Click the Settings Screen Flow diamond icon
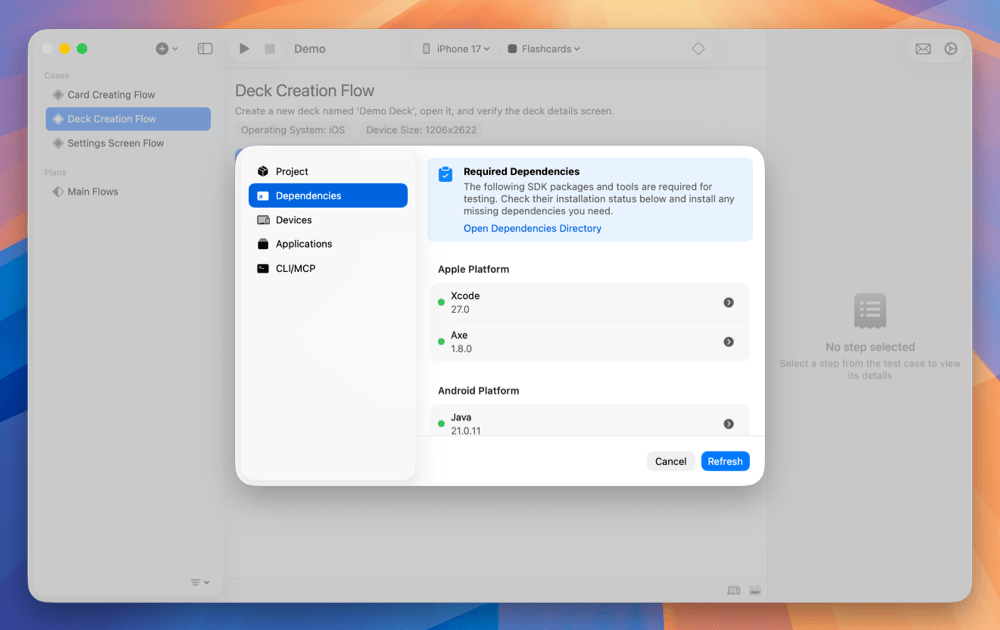 (58, 143)
